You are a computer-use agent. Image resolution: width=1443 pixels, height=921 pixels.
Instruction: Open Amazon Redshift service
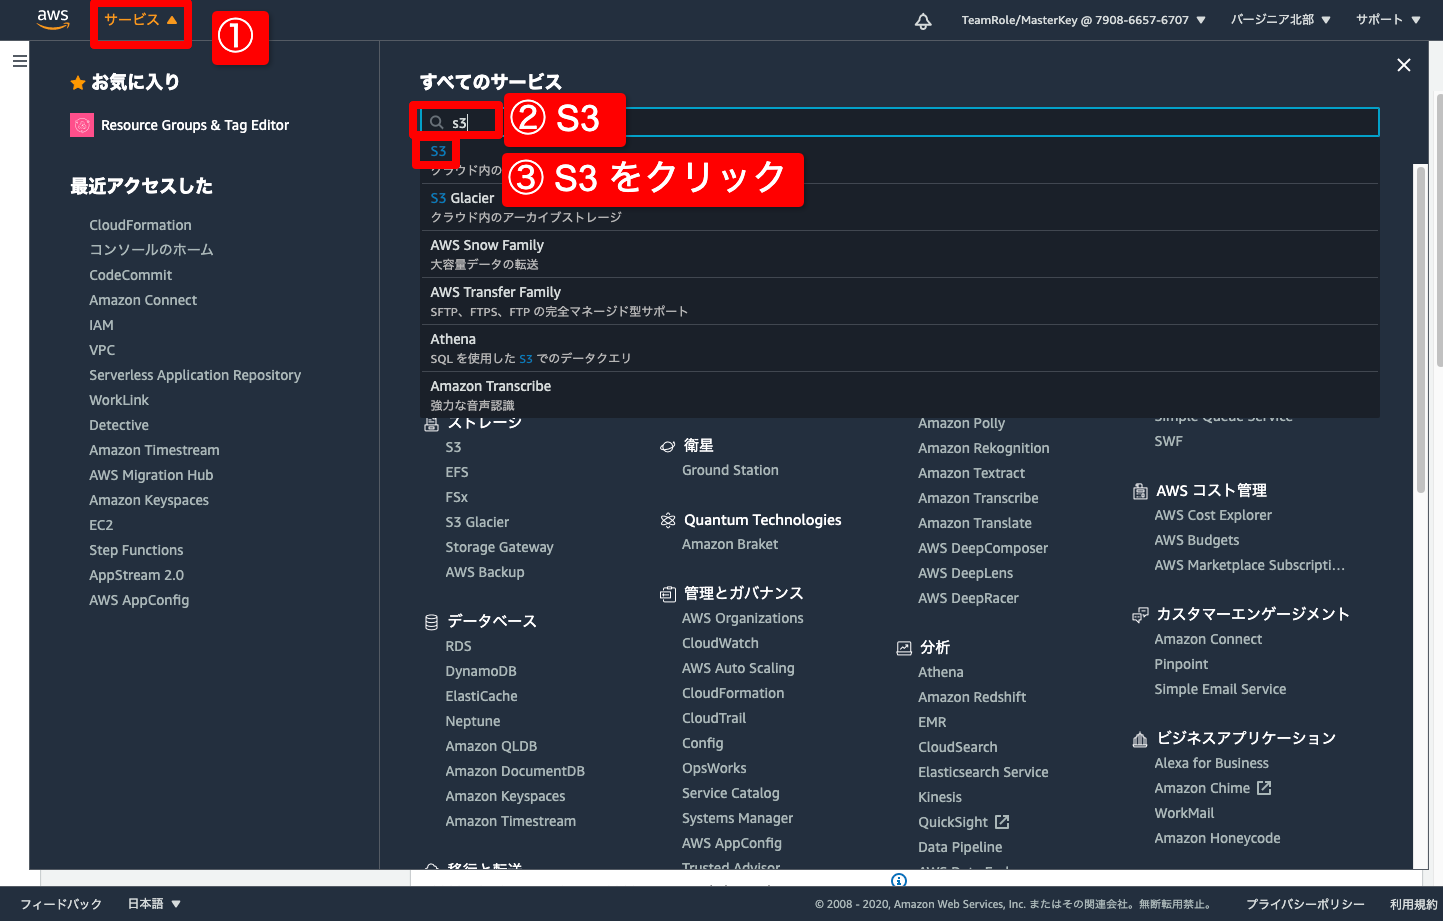click(x=972, y=697)
